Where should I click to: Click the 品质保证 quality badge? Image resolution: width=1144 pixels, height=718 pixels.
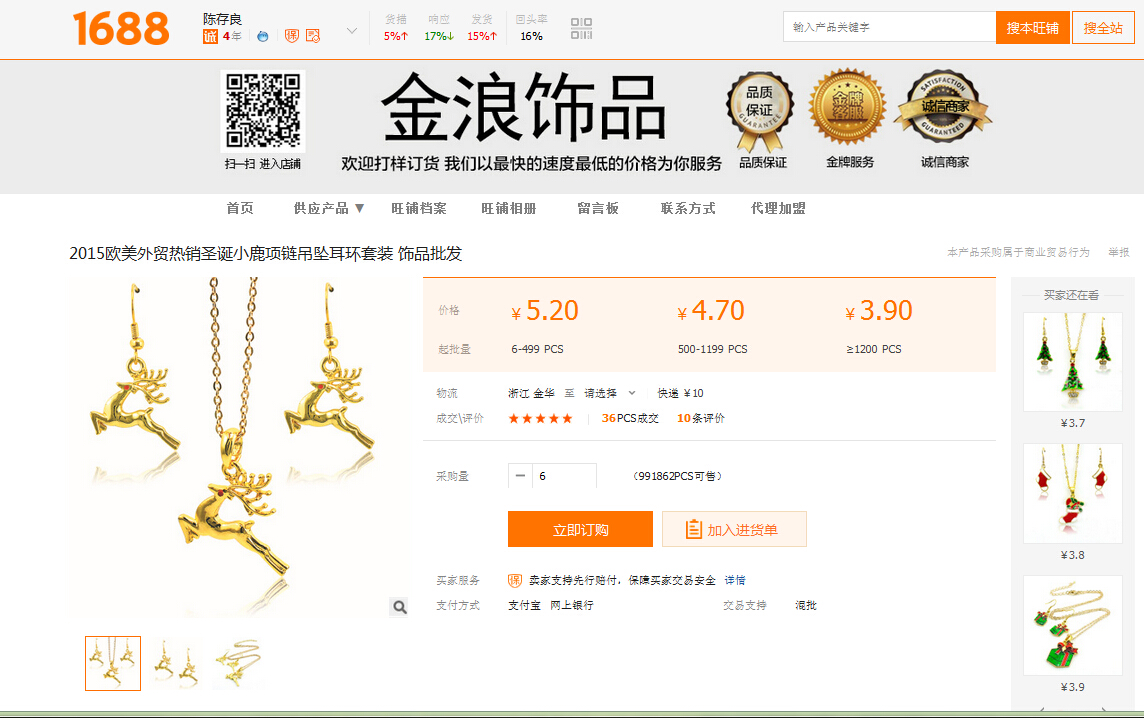[x=760, y=109]
